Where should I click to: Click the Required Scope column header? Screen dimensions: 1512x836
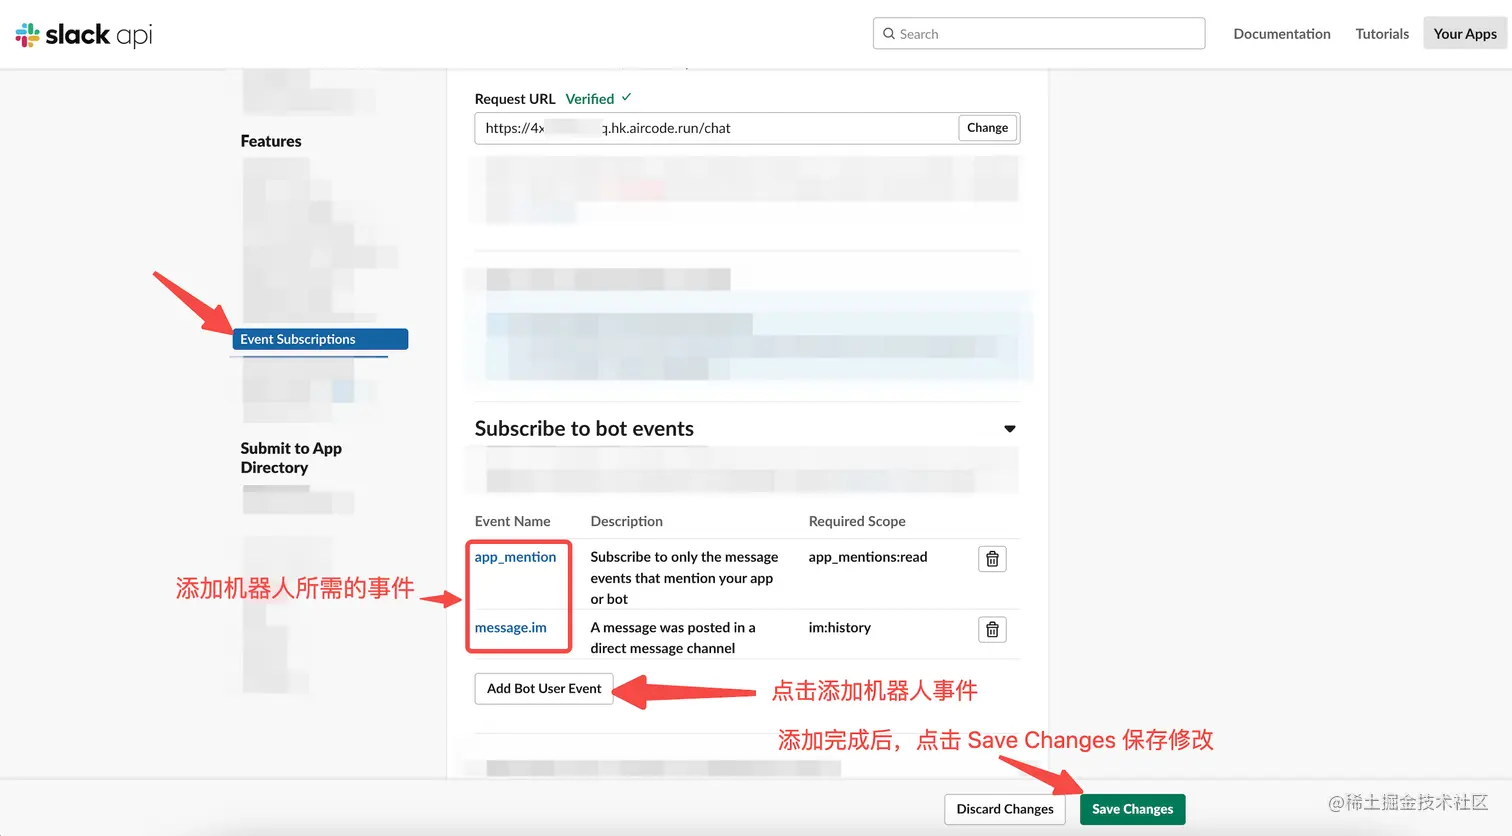[x=857, y=521]
